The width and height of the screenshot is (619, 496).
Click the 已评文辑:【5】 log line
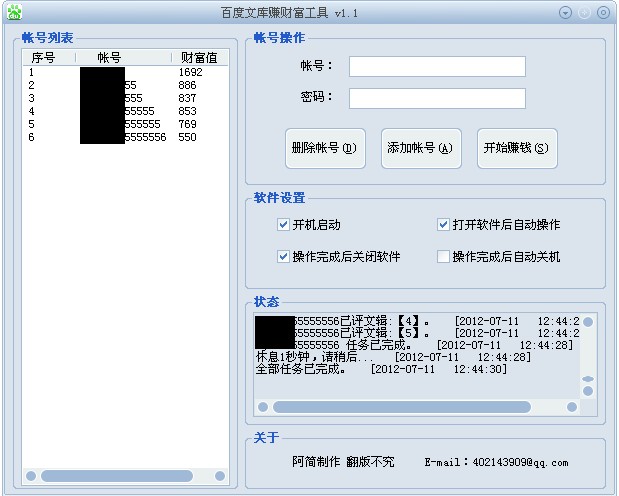tap(417, 333)
